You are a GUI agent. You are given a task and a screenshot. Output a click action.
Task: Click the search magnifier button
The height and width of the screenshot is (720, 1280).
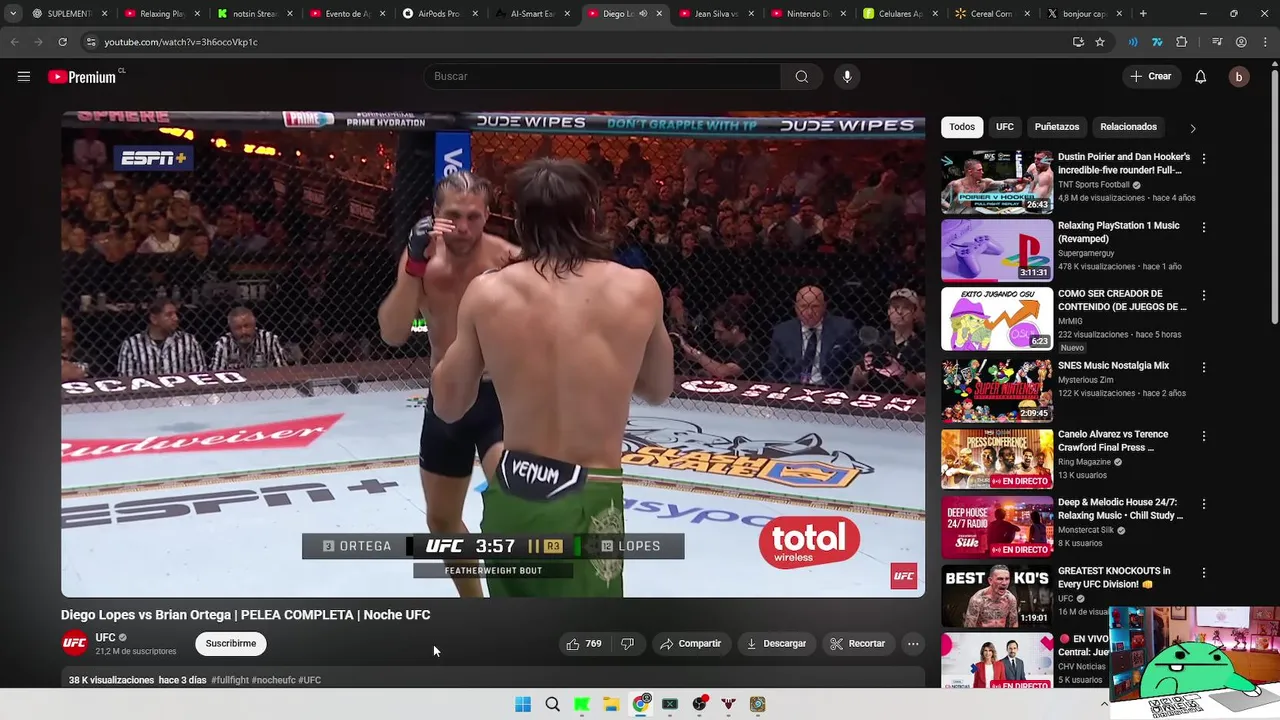point(801,77)
